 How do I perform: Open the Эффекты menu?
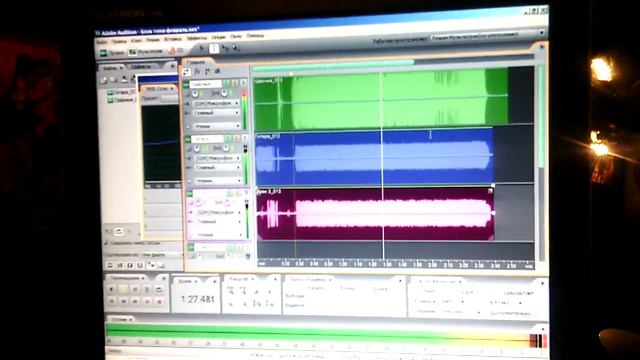[197, 38]
